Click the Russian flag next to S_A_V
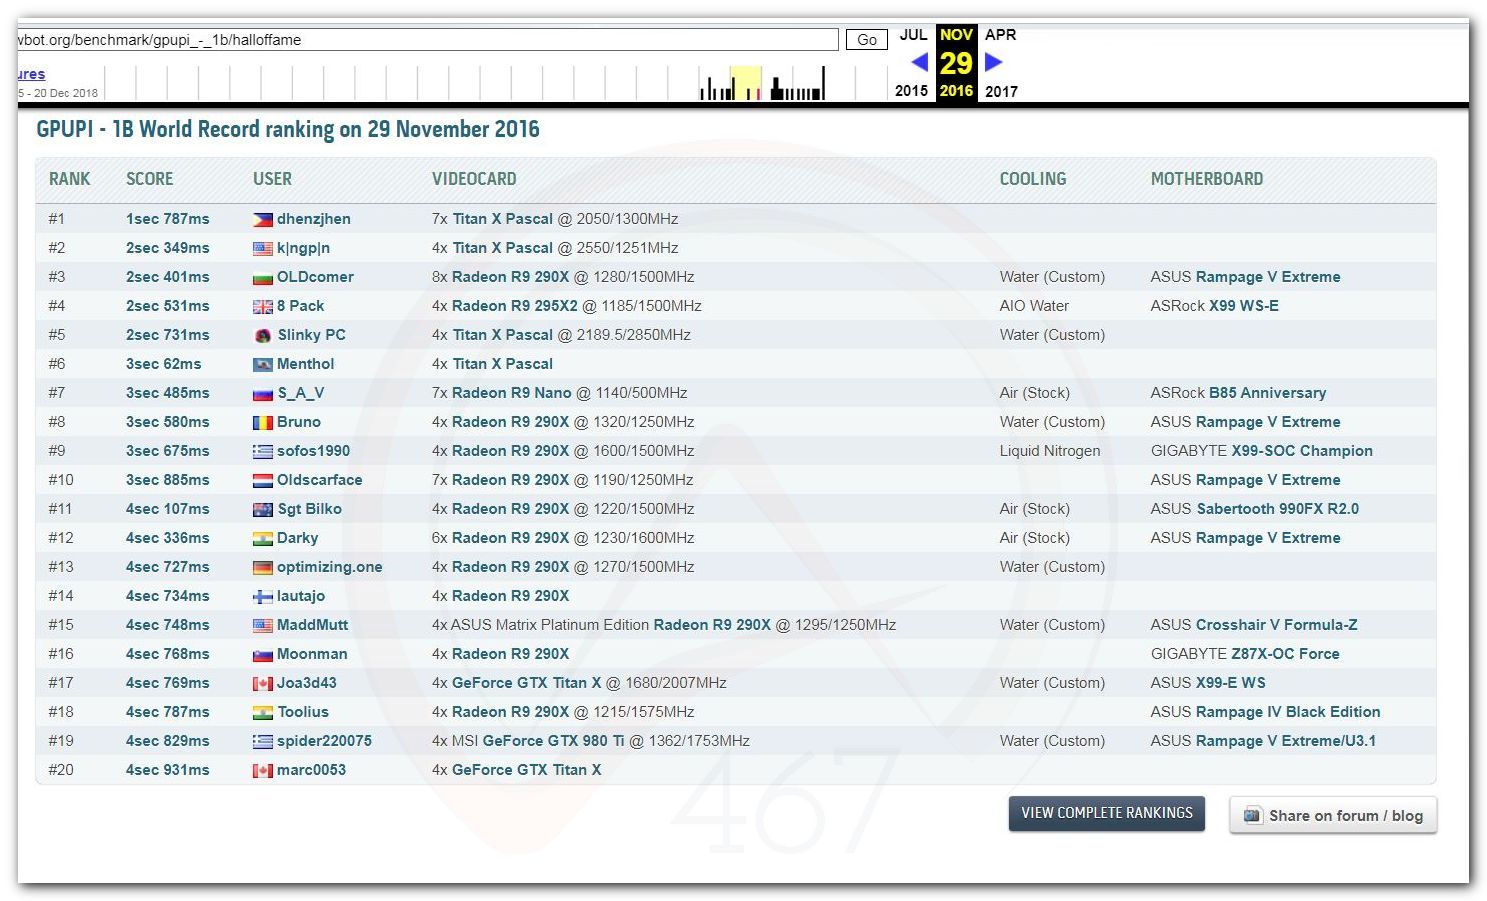 262,393
